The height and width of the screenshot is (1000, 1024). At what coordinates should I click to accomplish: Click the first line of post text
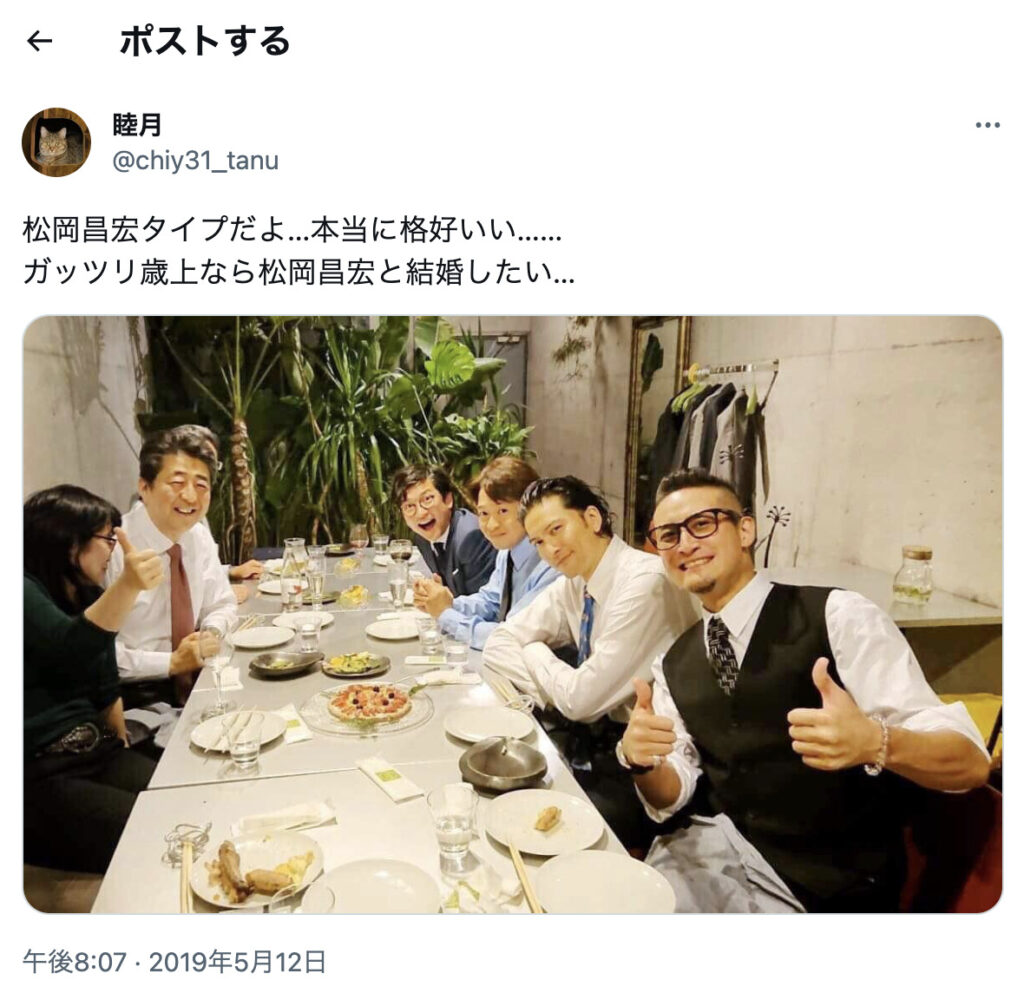tap(292, 230)
